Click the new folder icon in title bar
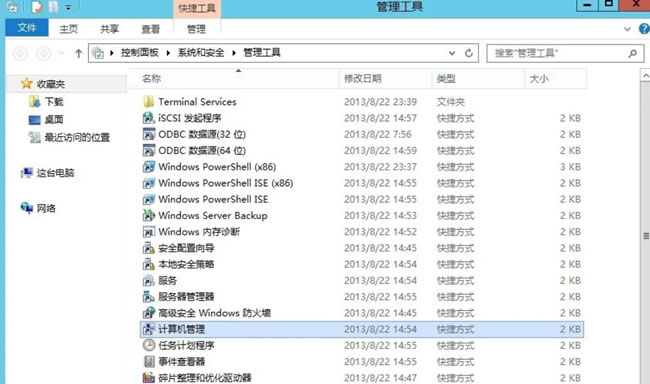Image resolution: width=650 pixels, height=384 pixels. (x=53, y=7)
